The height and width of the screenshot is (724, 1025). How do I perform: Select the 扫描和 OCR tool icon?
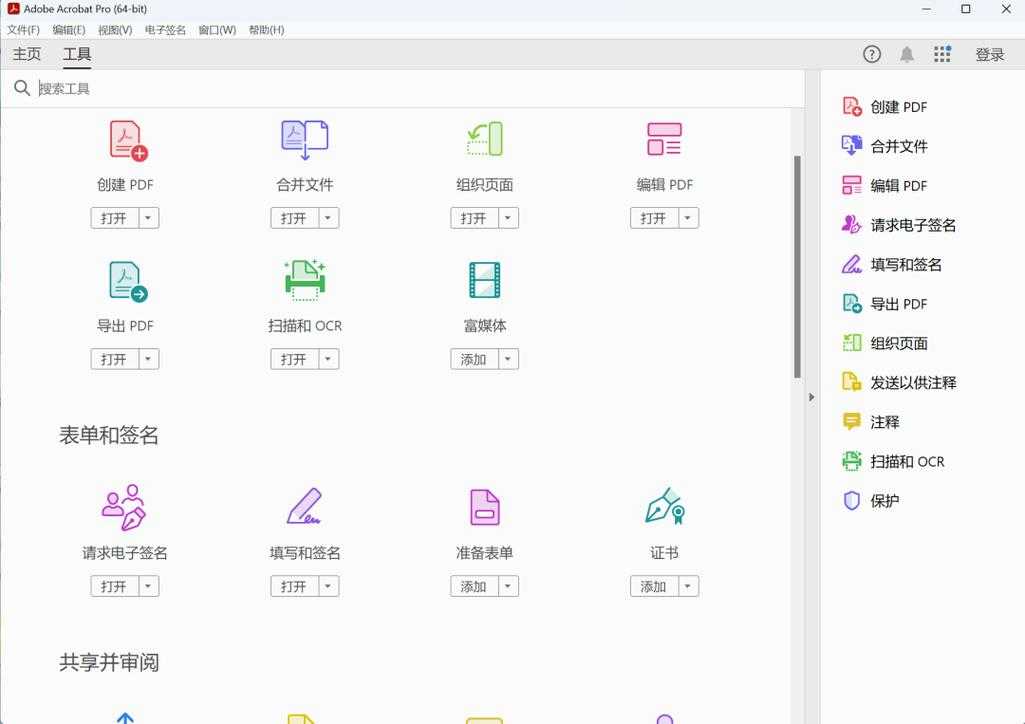tap(304, 280)
